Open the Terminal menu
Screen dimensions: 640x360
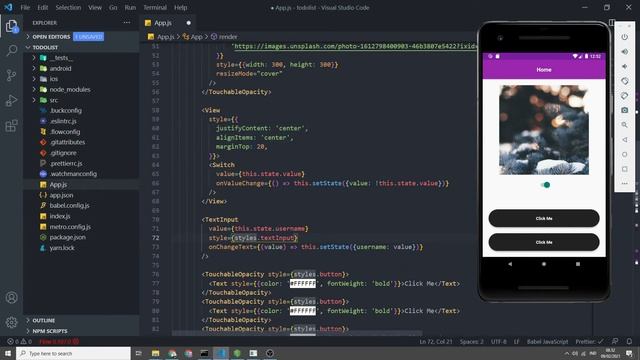pos(155,7)
